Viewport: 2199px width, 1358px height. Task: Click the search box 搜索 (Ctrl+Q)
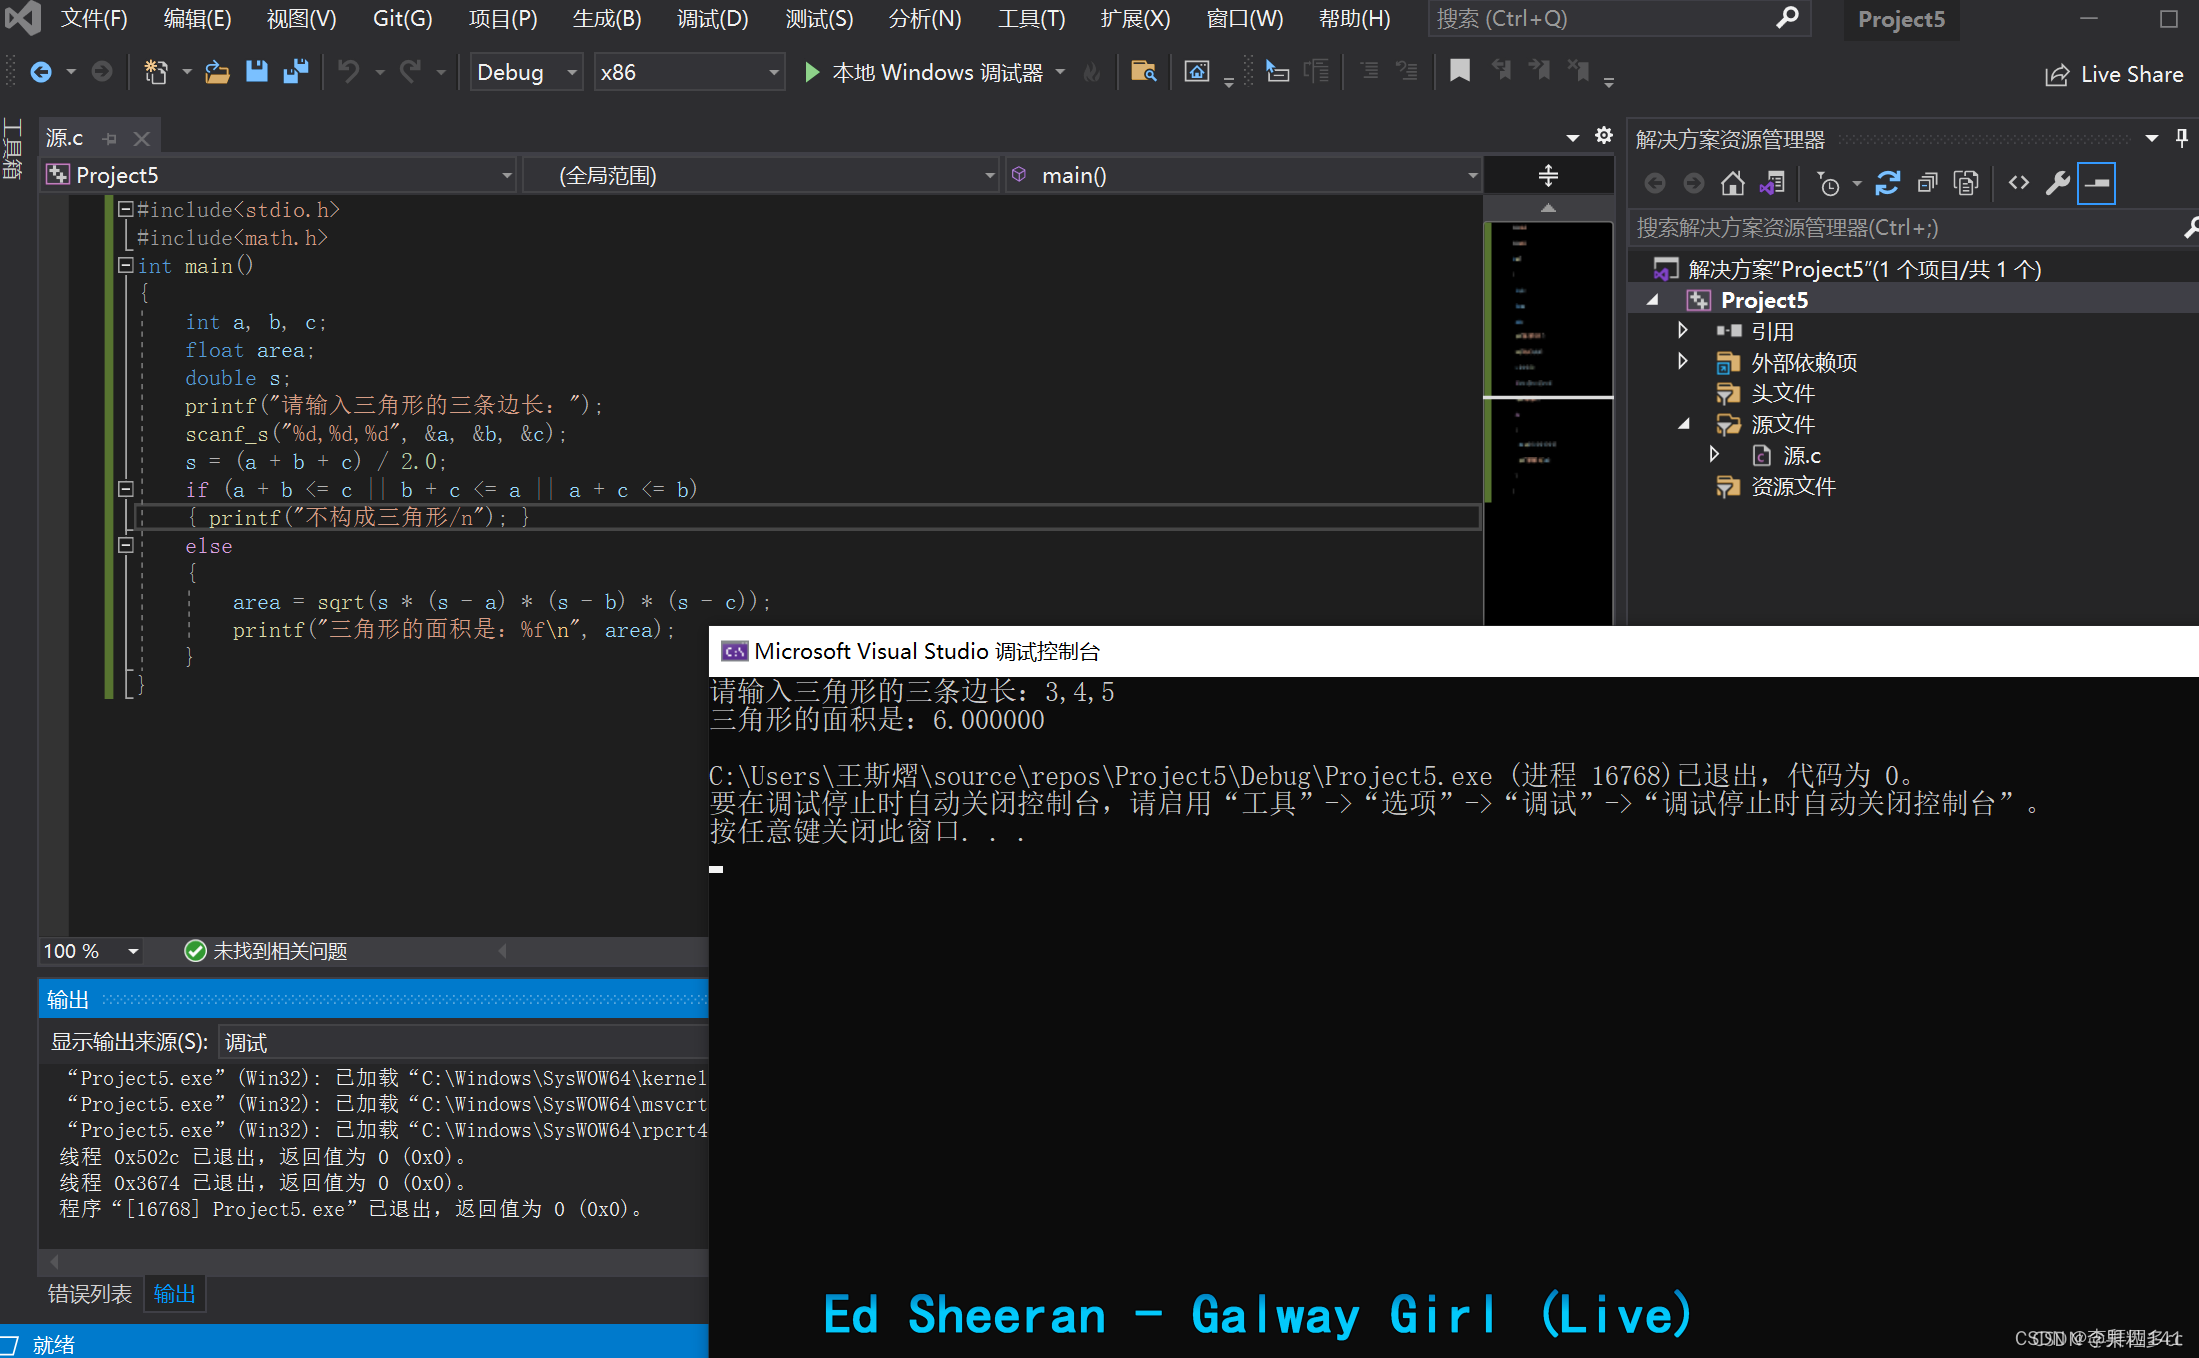tap(1619, 18)
